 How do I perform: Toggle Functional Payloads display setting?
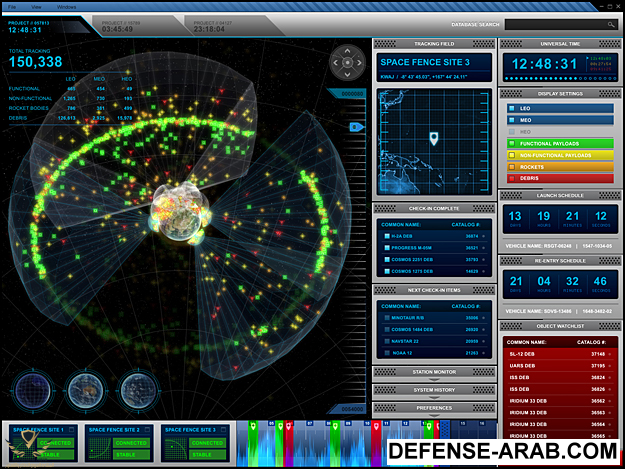[x=512, y=143]
